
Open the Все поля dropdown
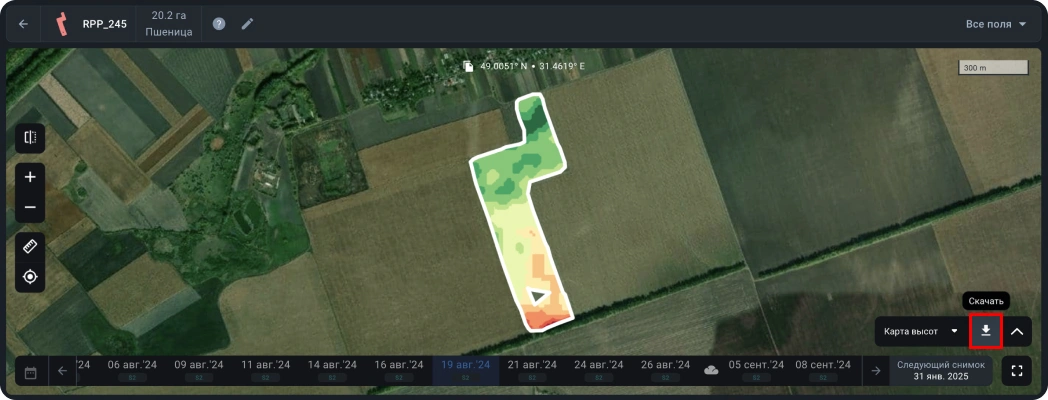click(x=996, y=24)
